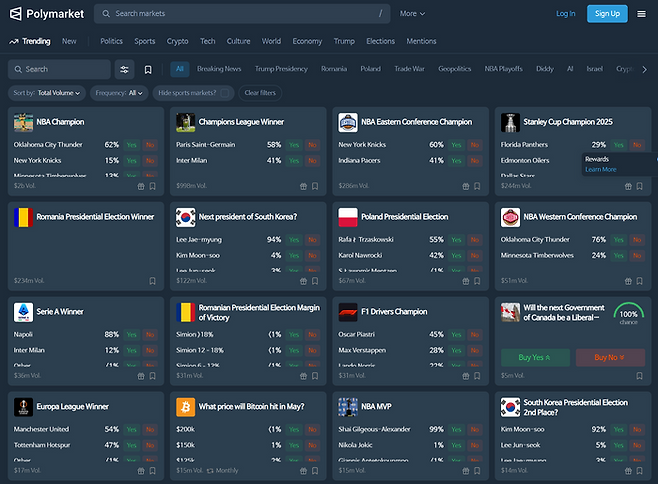
Task: Open the Bitcoin market thumbnail icon
Action: 185,407
